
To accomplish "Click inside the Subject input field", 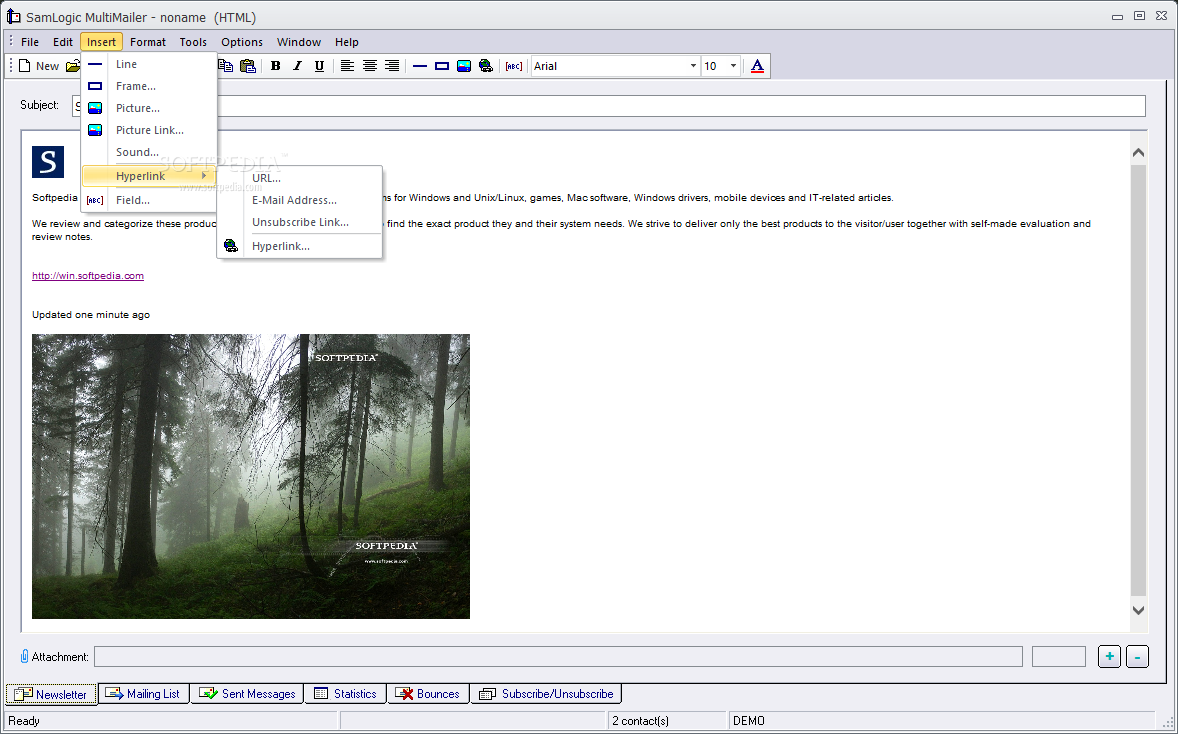I will click(x=609, y=106).
